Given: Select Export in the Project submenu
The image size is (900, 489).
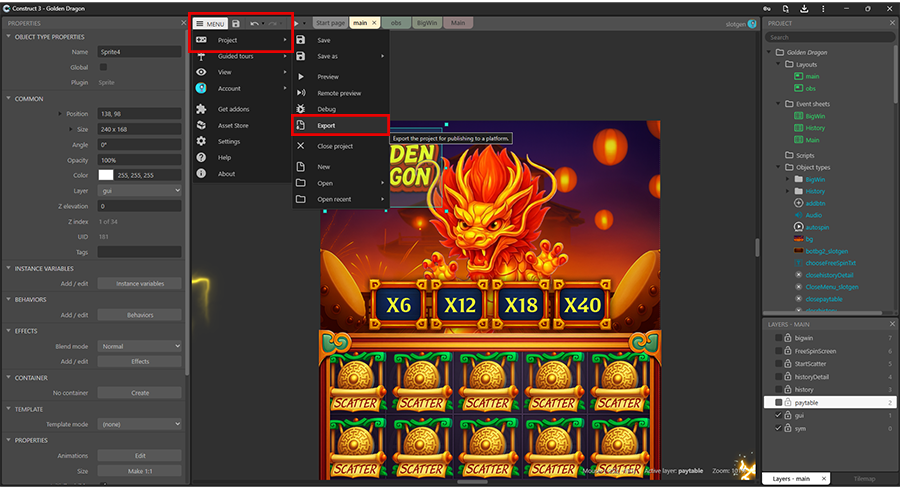Looking at the screenshot, I should (341, 125).
